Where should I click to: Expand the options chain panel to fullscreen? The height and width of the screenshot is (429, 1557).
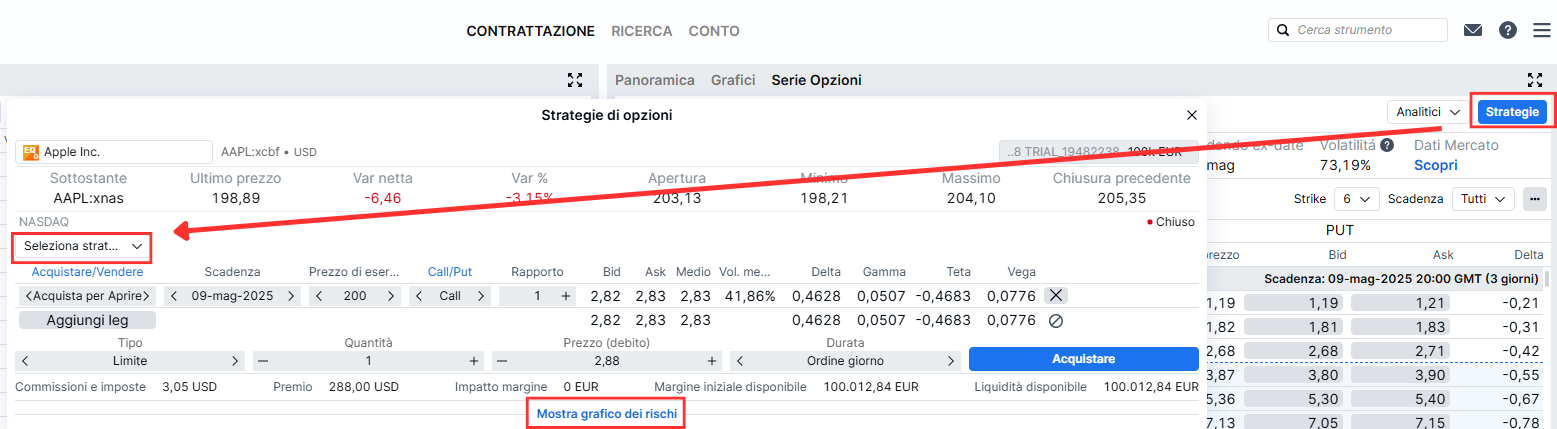(1535, 80)
